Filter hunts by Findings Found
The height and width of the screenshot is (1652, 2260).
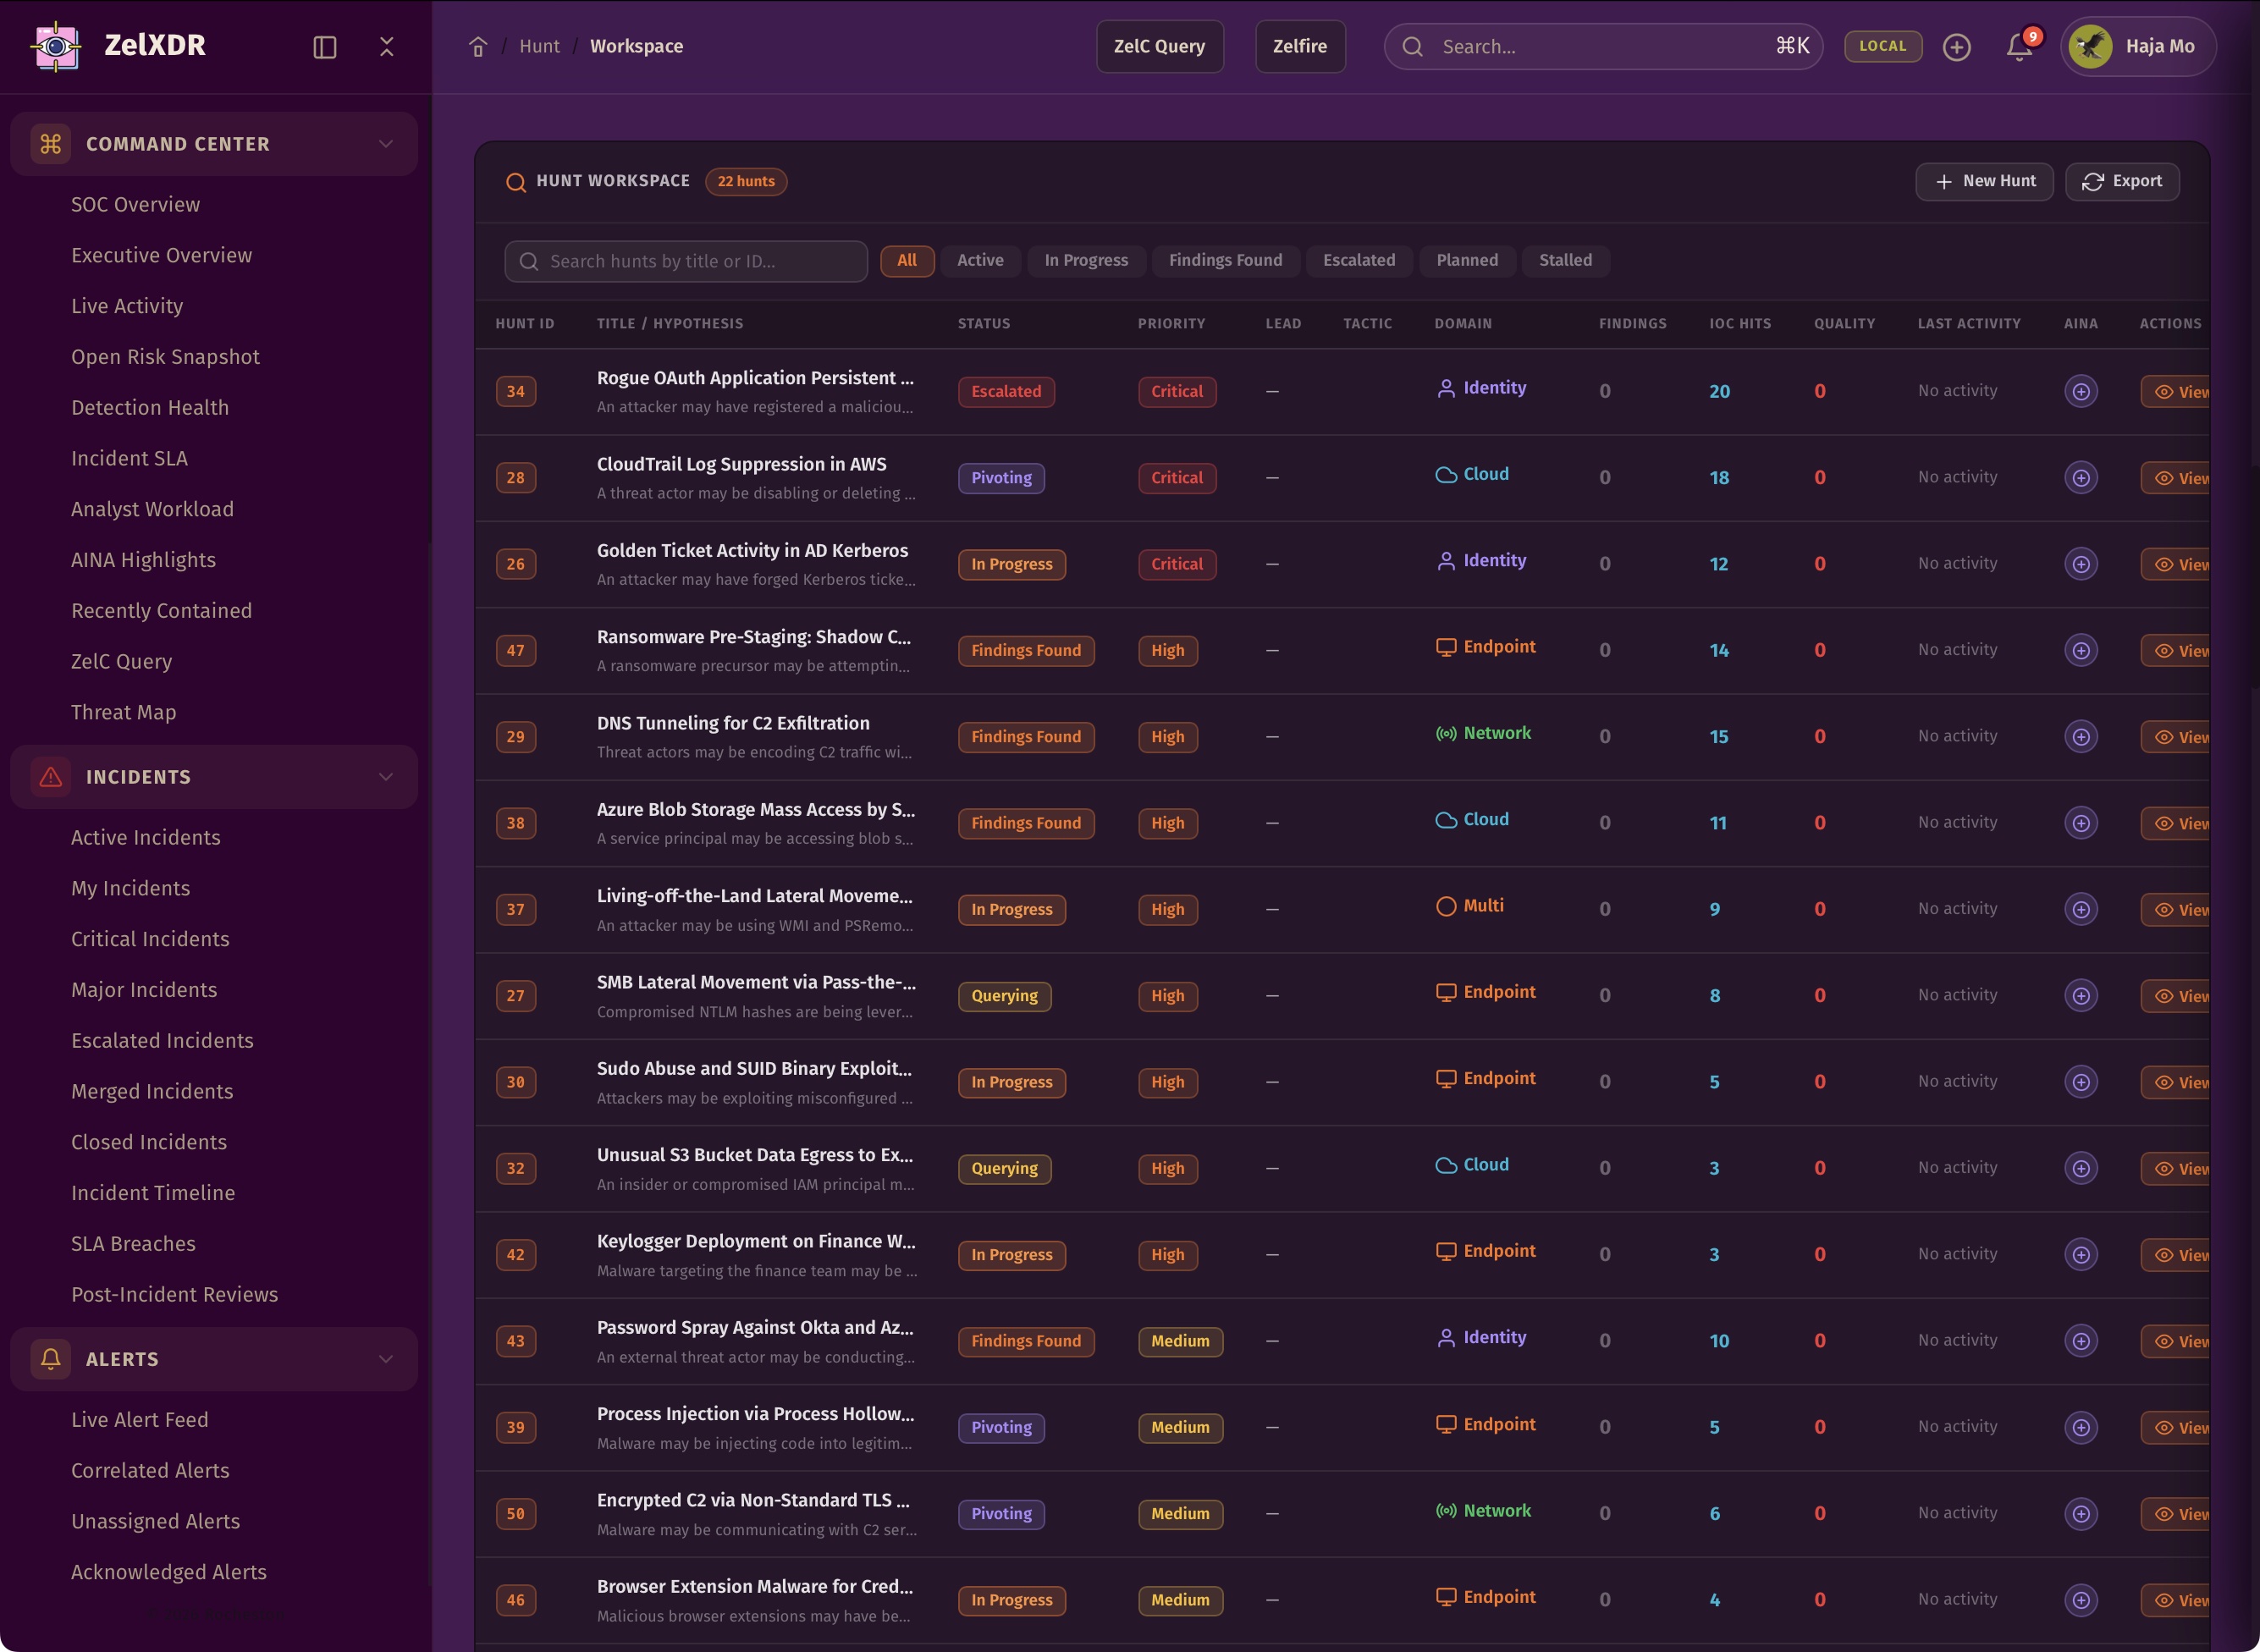1224,261
